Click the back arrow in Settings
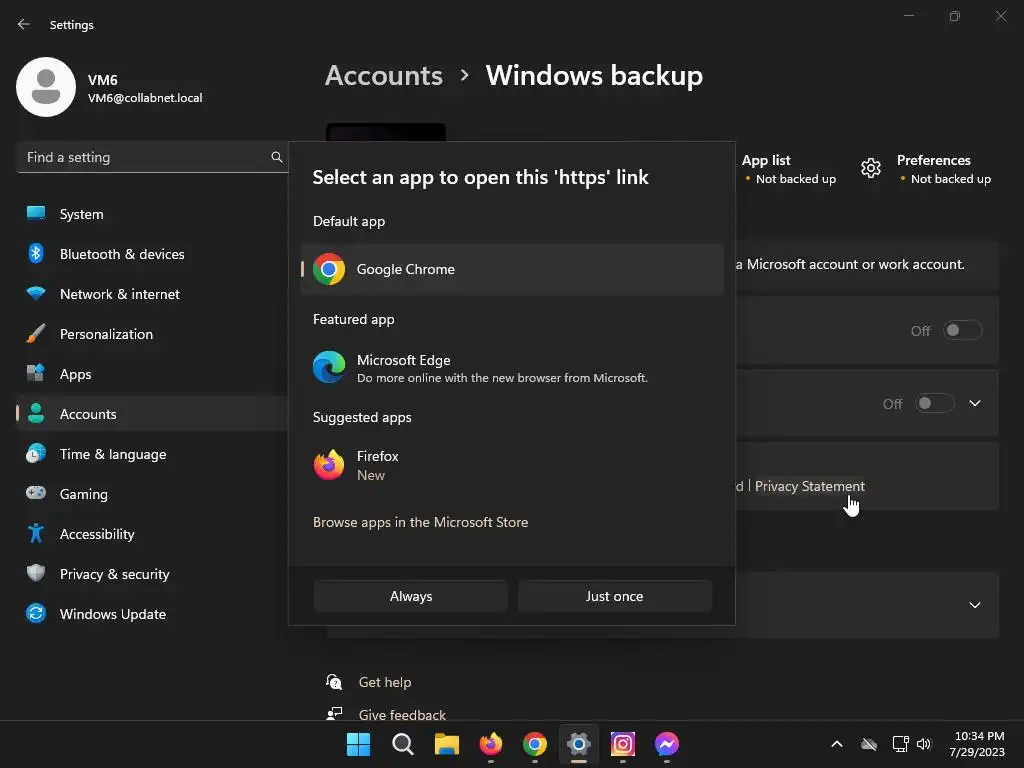This screenshot has height=768, width=1024. point(24,24)
